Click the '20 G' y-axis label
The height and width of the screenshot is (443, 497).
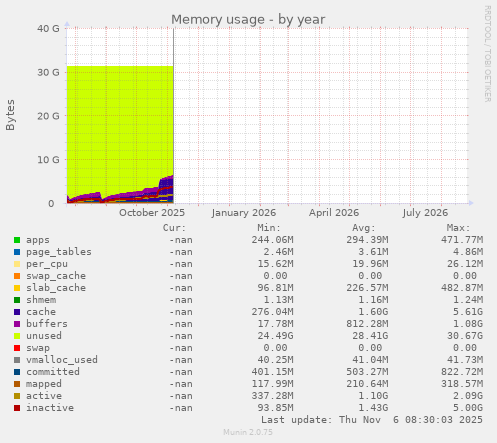point(48,116)
